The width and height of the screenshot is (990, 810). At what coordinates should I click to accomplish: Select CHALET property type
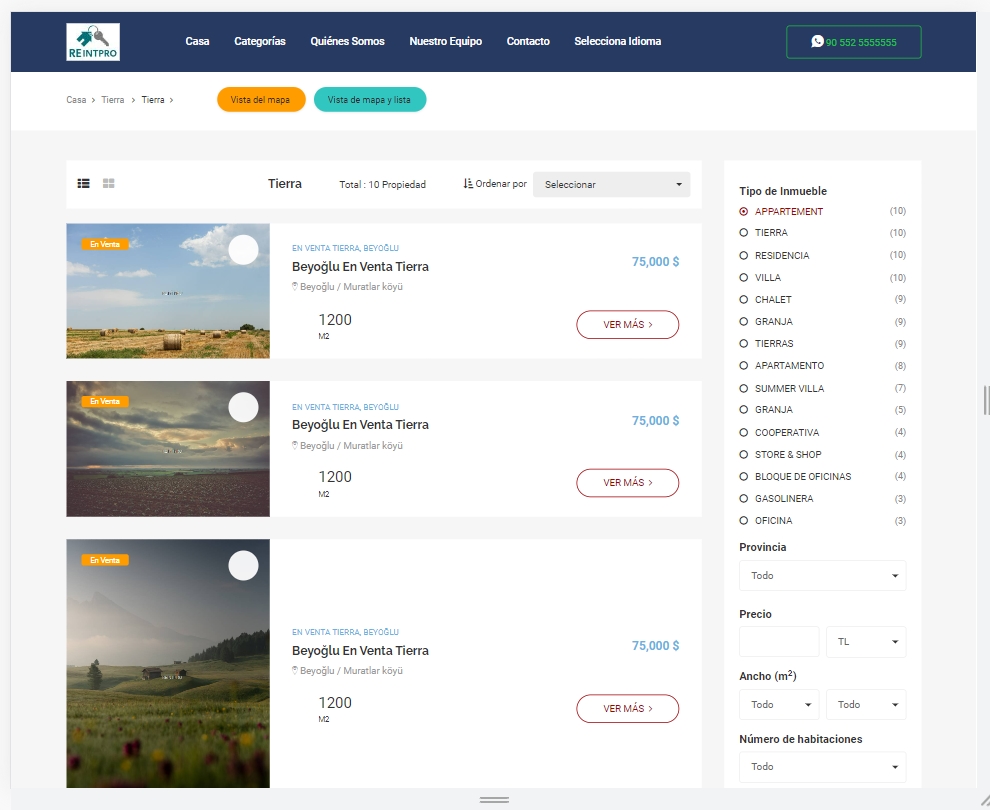click(x=766, y=300)
